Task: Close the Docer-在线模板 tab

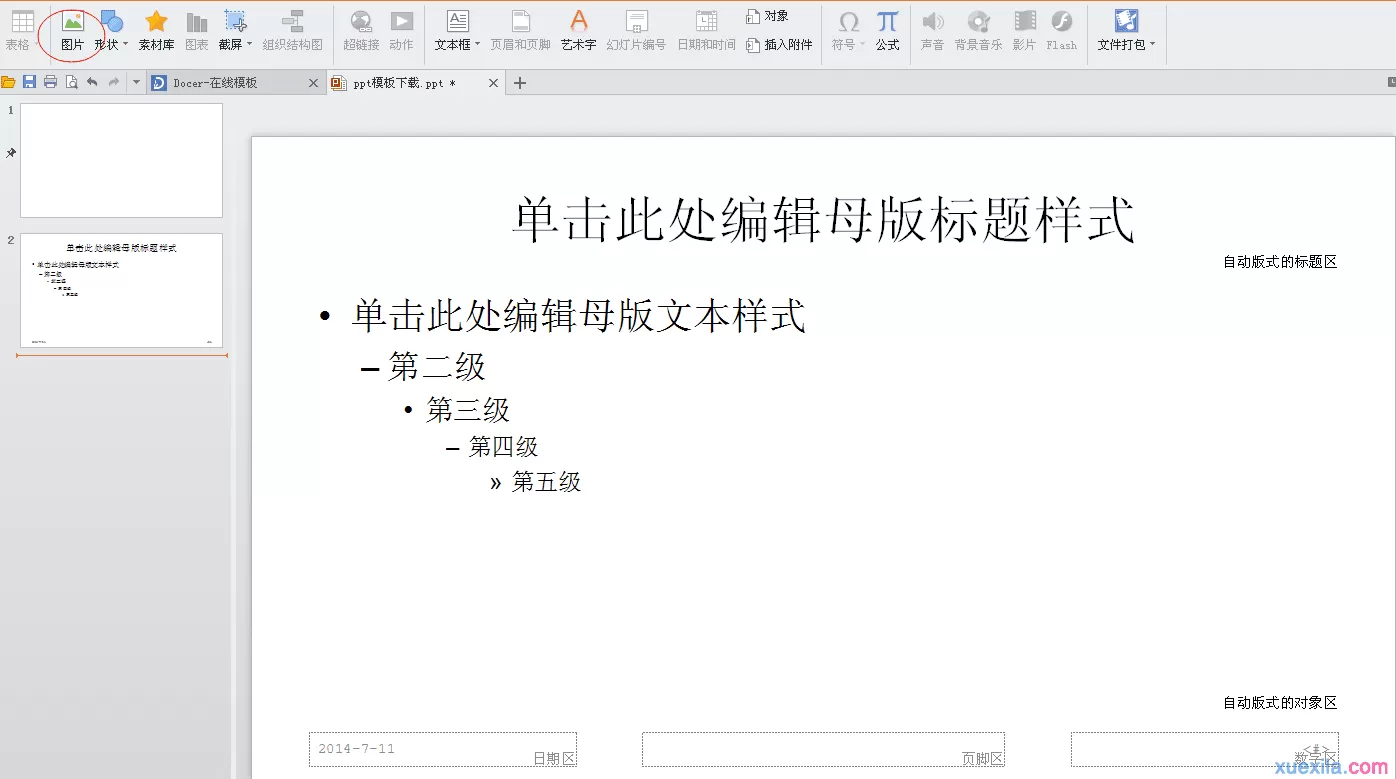Action: pos(313,83)
